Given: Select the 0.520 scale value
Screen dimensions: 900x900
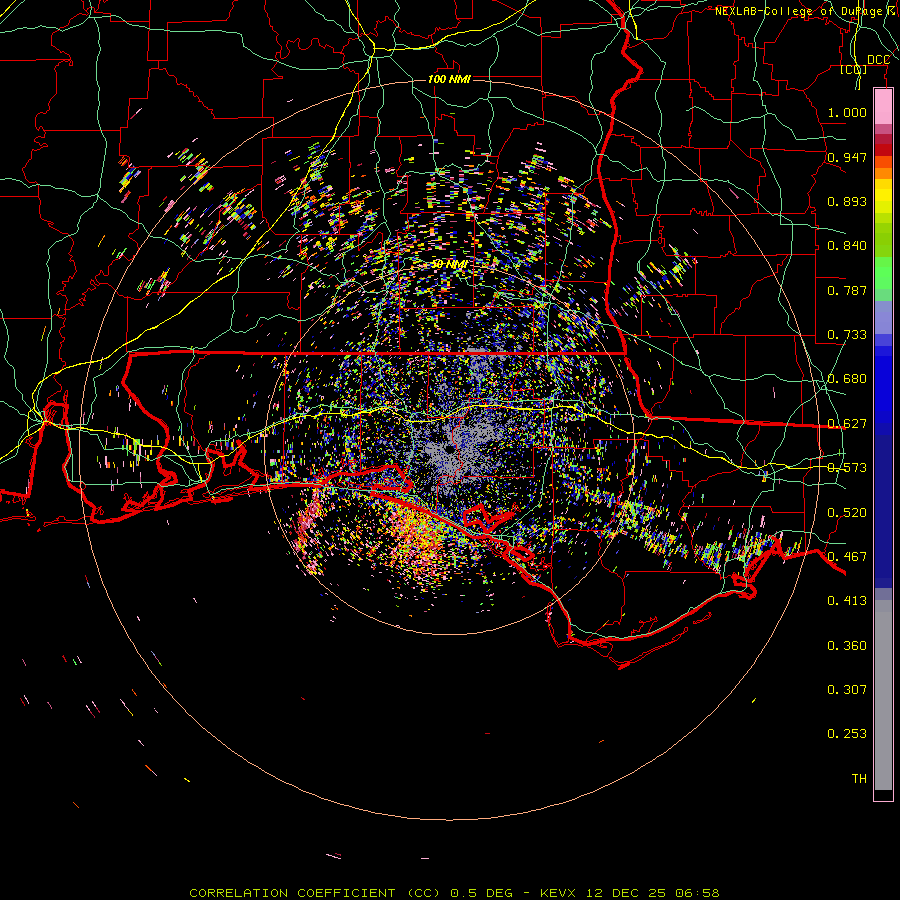Looking at the screenshot, I should (847, 513).
